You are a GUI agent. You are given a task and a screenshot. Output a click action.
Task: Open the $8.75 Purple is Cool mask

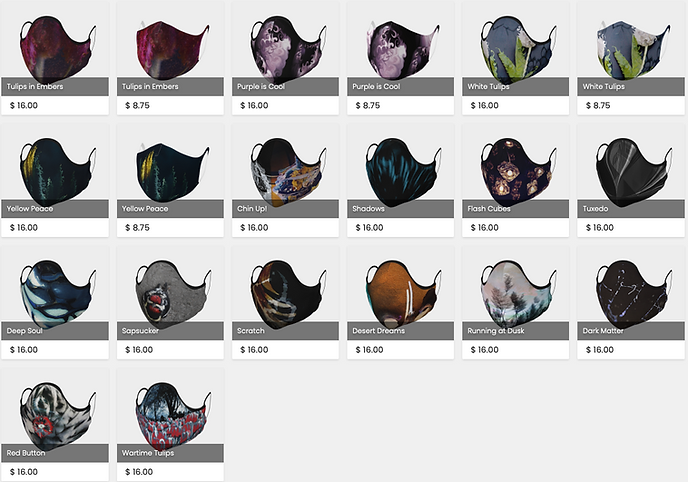[x=401, y=50]
